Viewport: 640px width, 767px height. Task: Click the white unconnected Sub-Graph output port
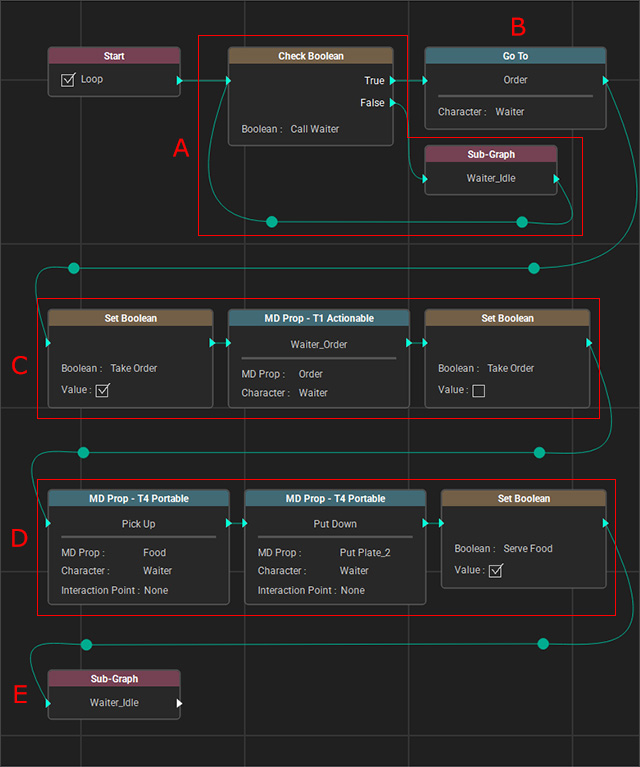click(x=180, y=703)
